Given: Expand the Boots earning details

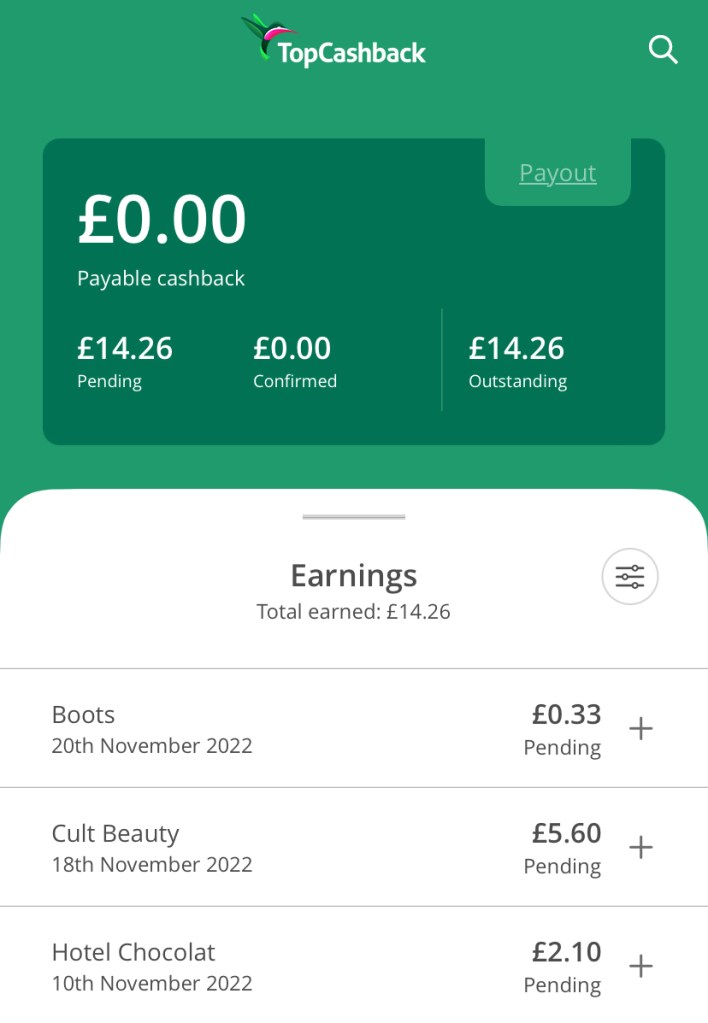Looking at the screenshot, I should pyautogui.click(x=641, y=728).
